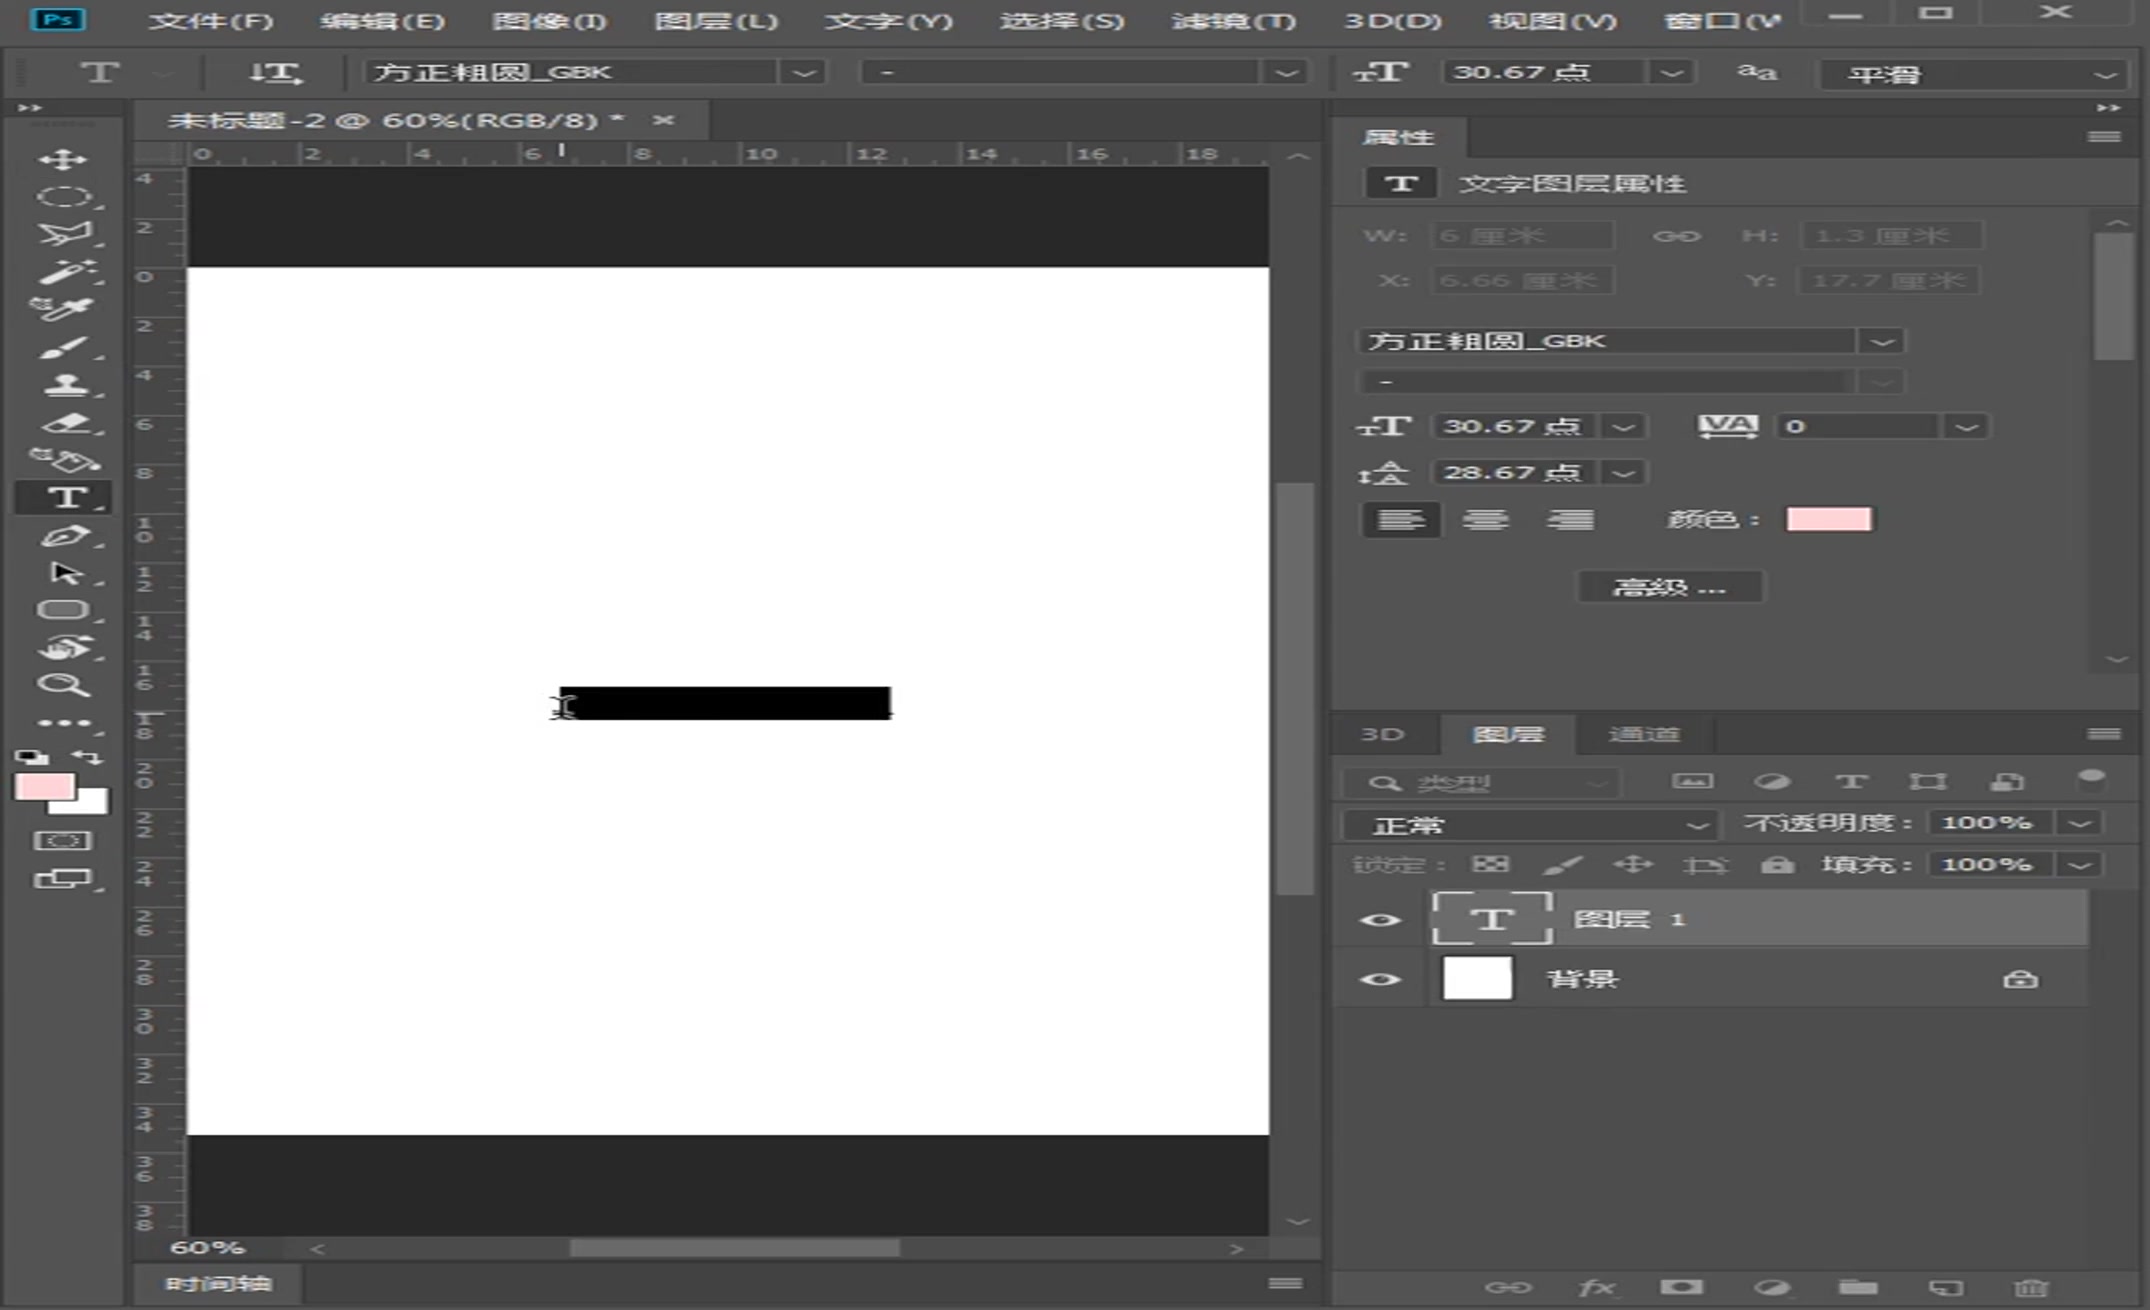This screenshot has height=1310, width=2150.
Task: Create a new layer group
Action: click(1858, 1287)
